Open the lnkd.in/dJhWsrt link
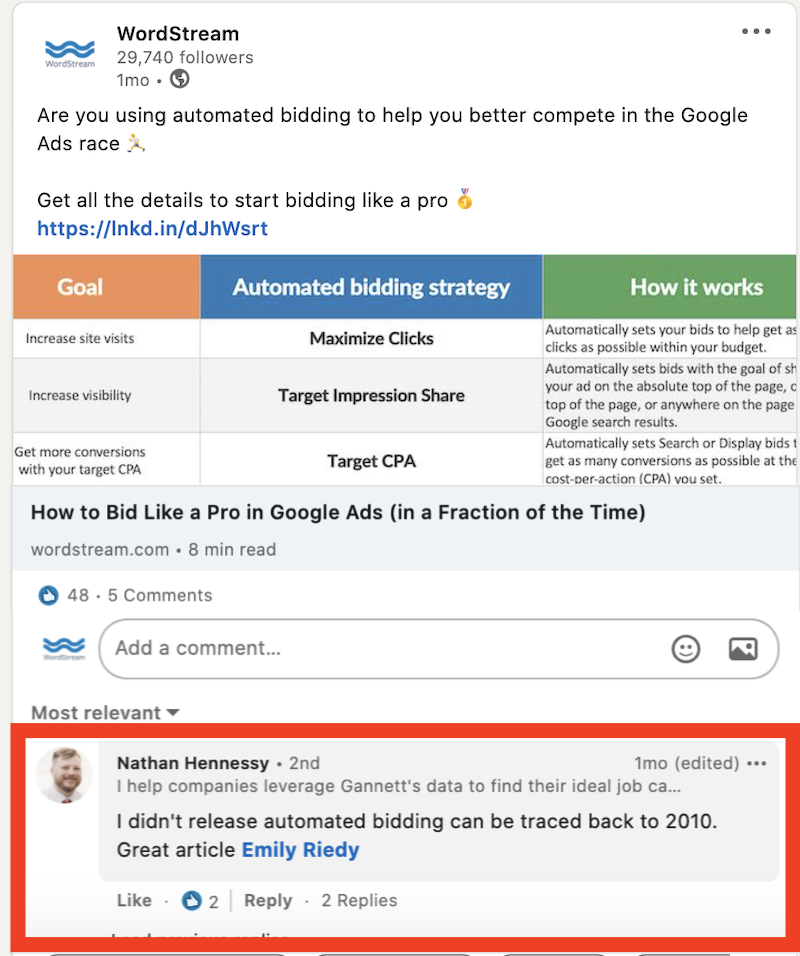800x956 pixels. coord(152,229)
